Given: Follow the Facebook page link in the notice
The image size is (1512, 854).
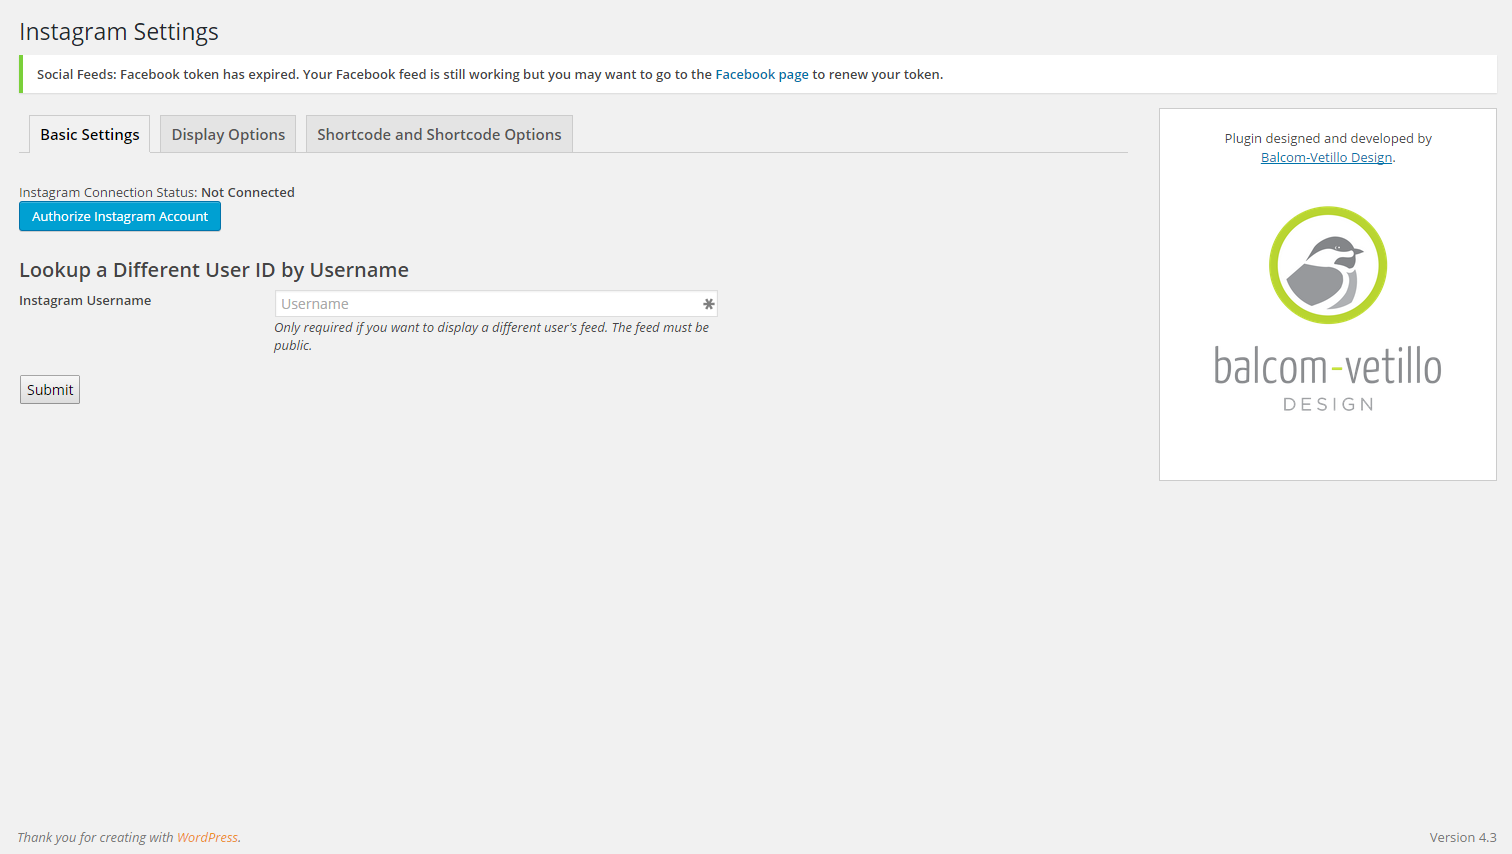Looking at the screenshot, I should [x=761, y=75].
